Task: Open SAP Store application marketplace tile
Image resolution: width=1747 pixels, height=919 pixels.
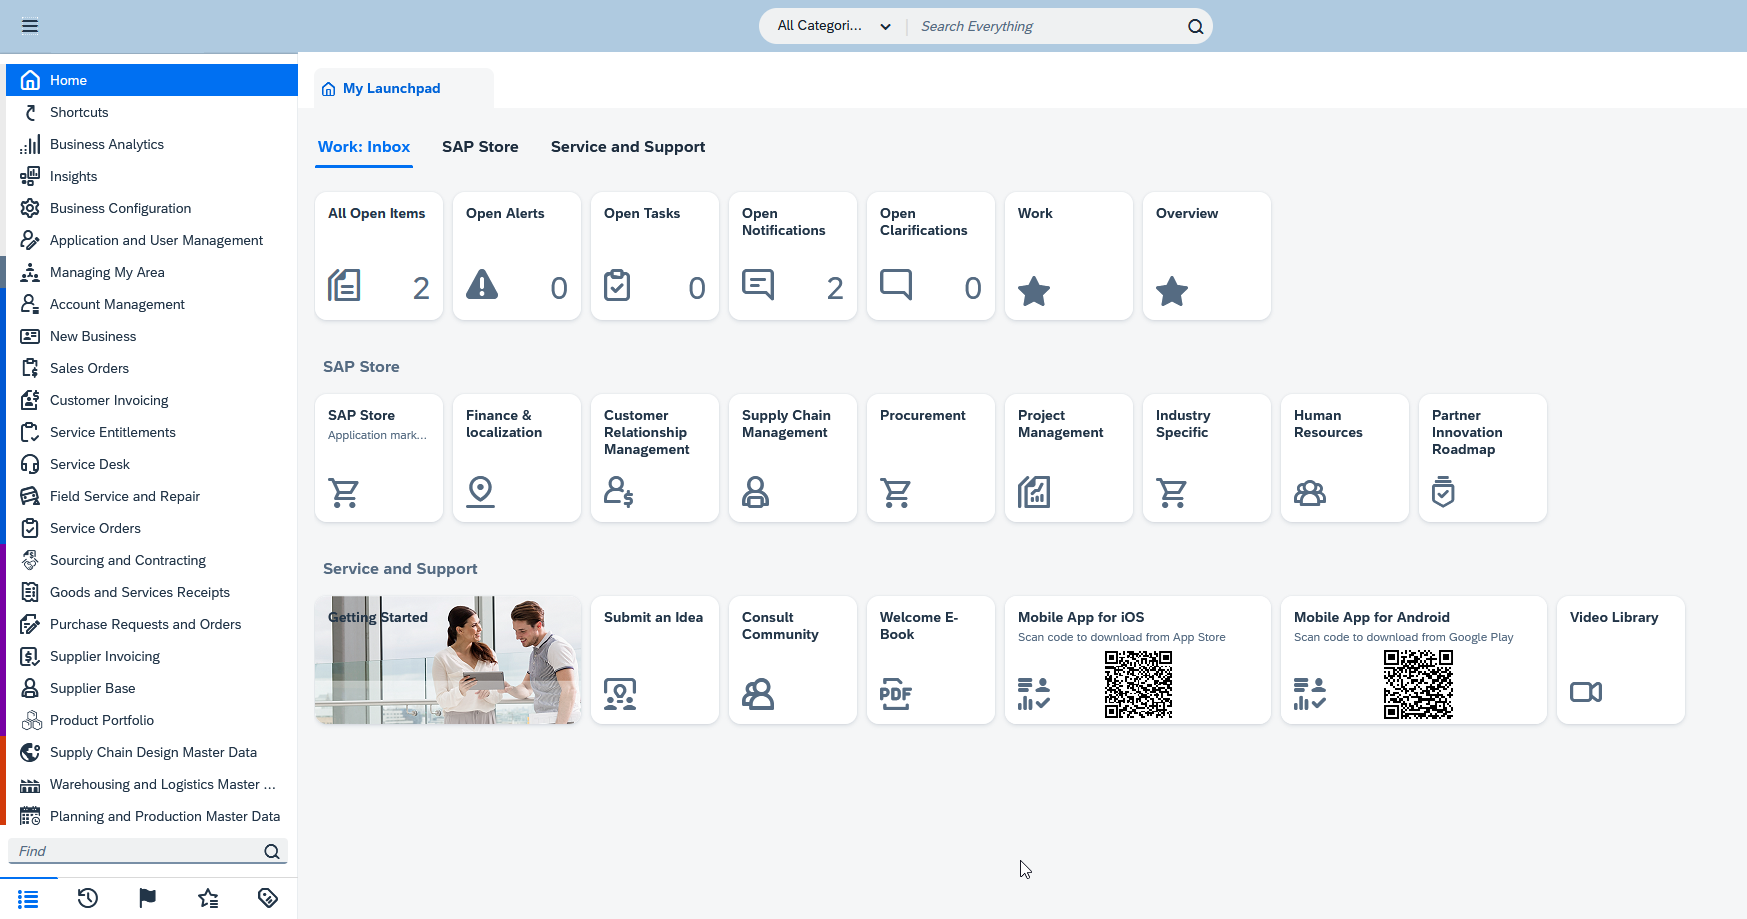Action: point(379,458)
